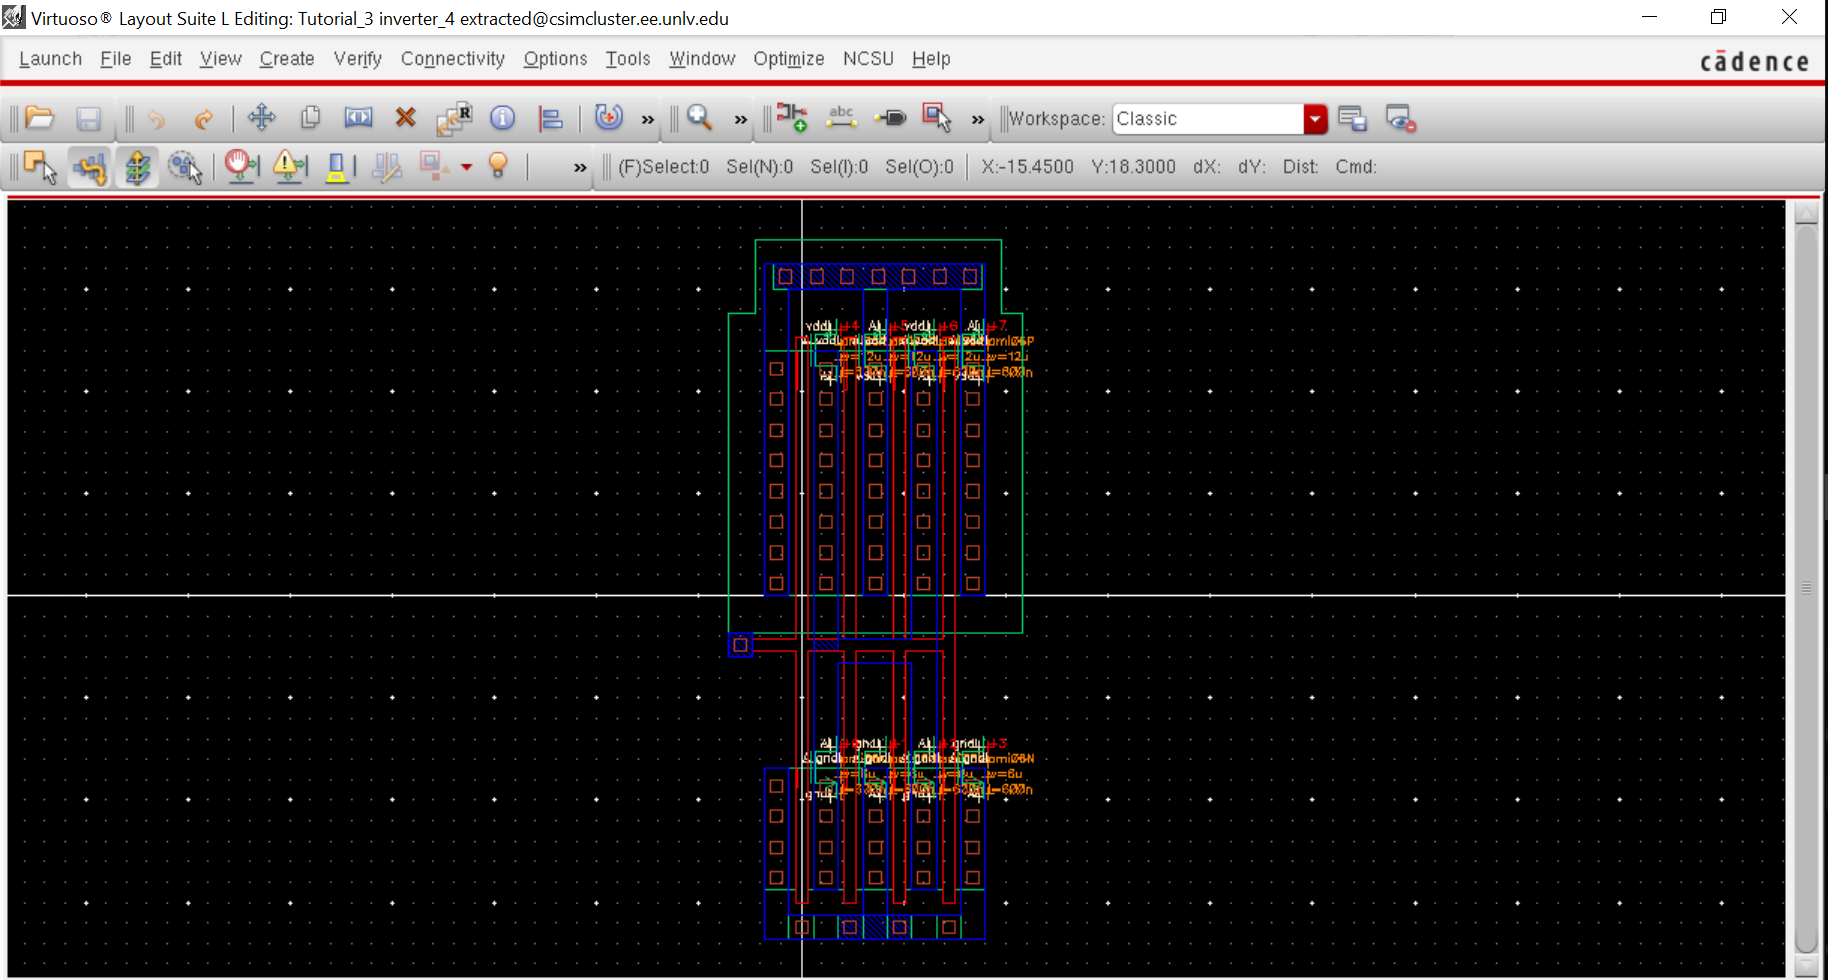Toggle the highlighted path-routing mode button
Viewport: 1828px width, 980px height.
[89, 167]
